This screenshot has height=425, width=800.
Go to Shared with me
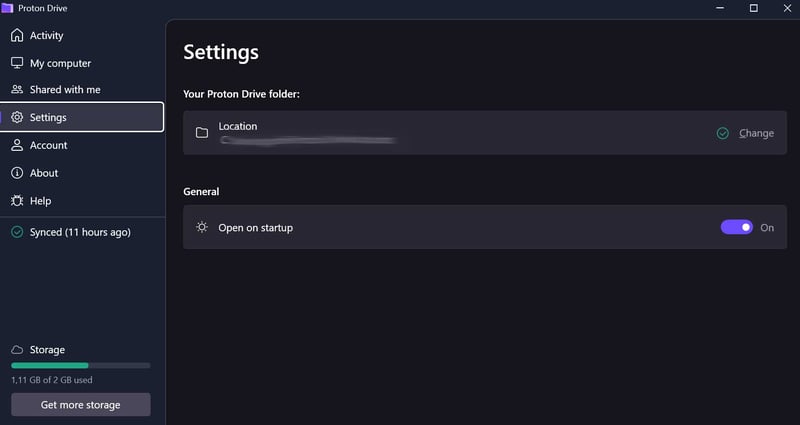pos(65,90)
